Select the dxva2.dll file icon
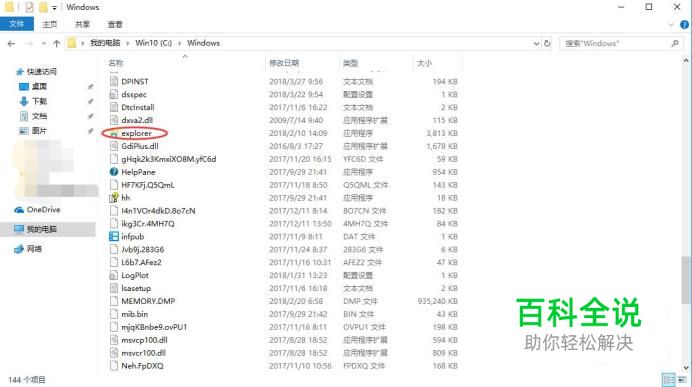692x387 pixels. (114, 120)
